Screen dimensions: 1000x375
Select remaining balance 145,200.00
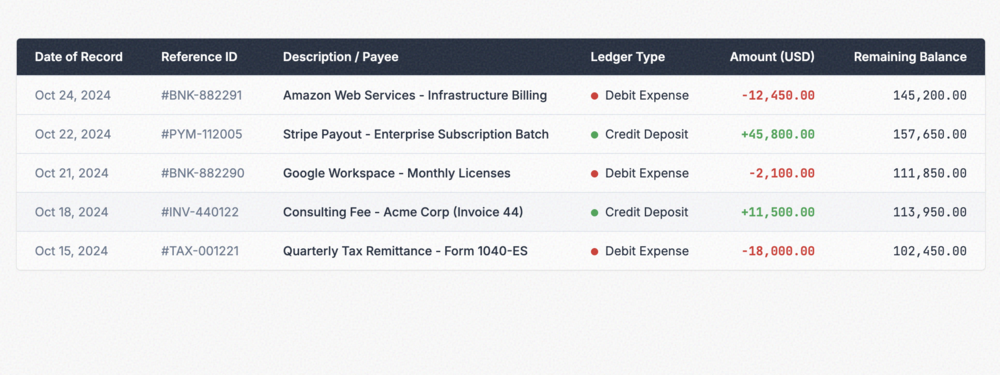[930, 96]
